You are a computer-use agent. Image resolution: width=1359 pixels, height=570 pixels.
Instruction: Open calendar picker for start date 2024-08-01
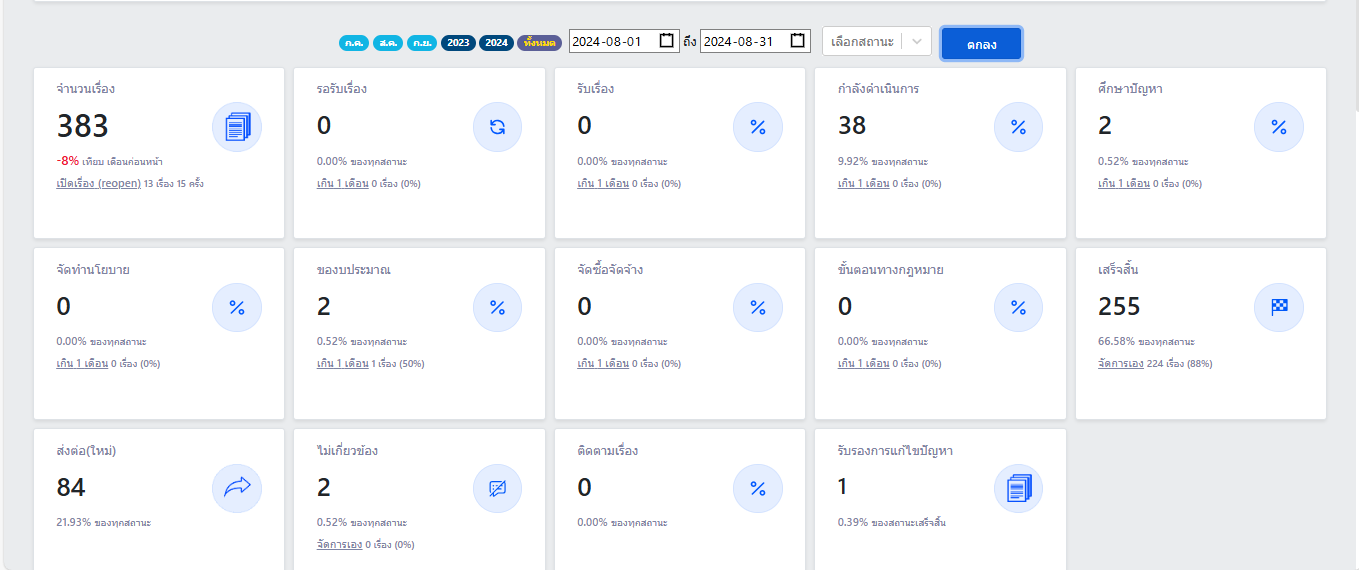667,41
